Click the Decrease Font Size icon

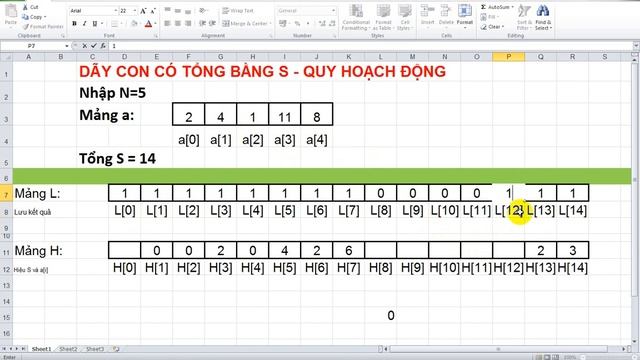[153, 11]
